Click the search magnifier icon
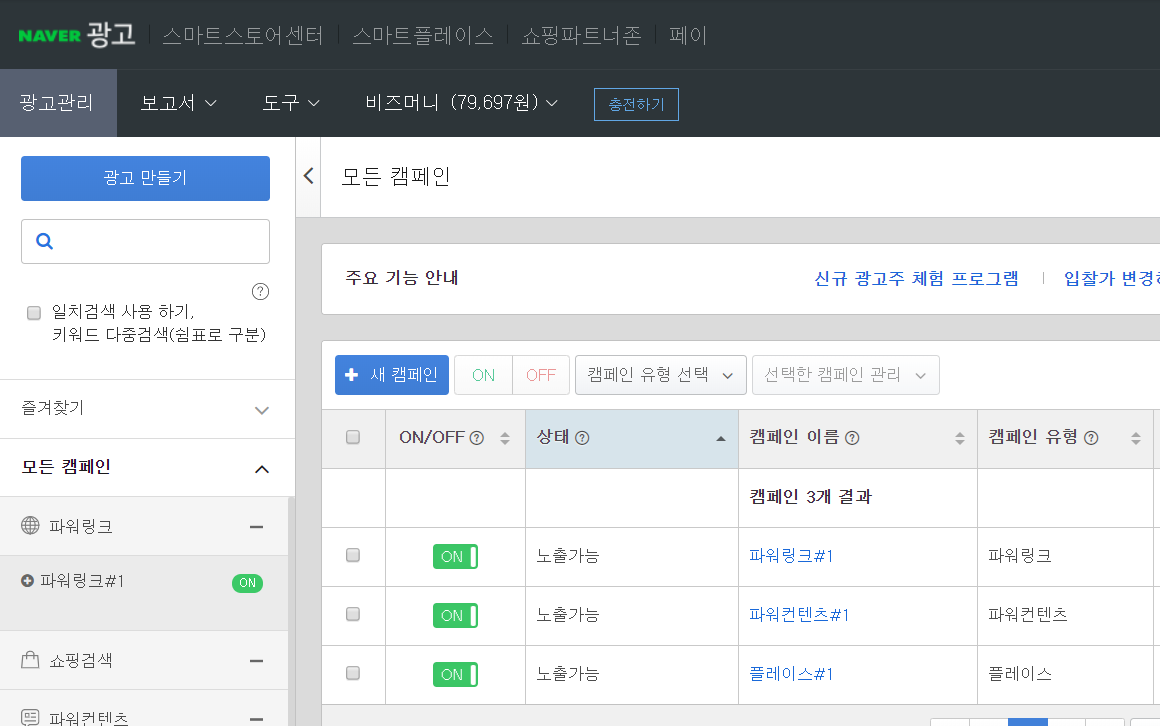Screen dimensions: 1160x726 [44, 241]
